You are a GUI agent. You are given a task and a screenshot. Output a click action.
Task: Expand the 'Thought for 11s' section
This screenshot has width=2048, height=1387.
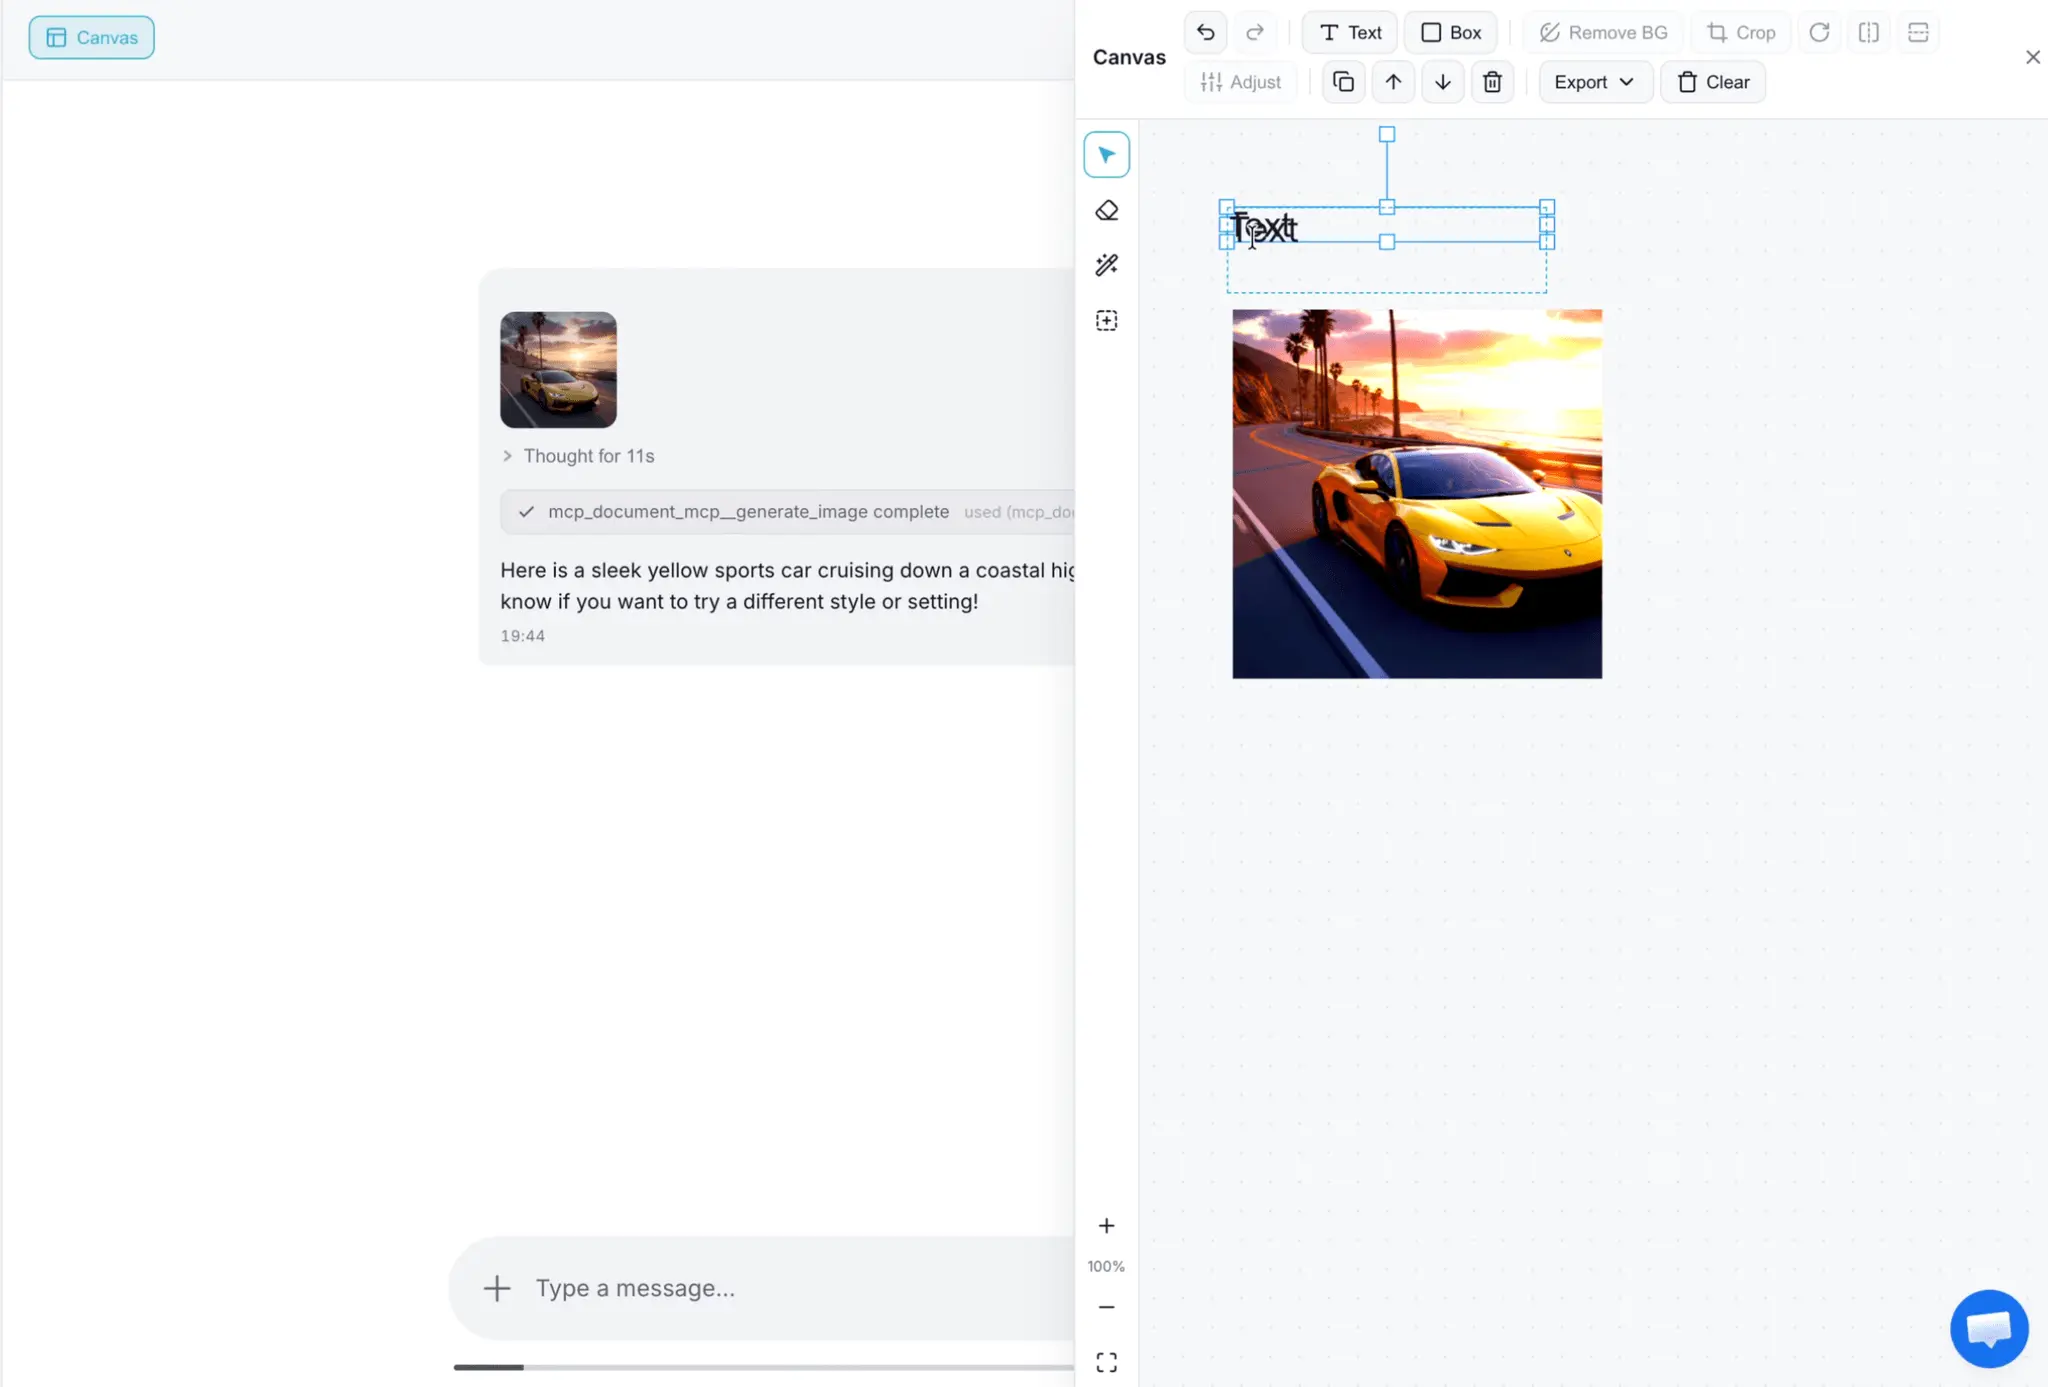(578, 456)
